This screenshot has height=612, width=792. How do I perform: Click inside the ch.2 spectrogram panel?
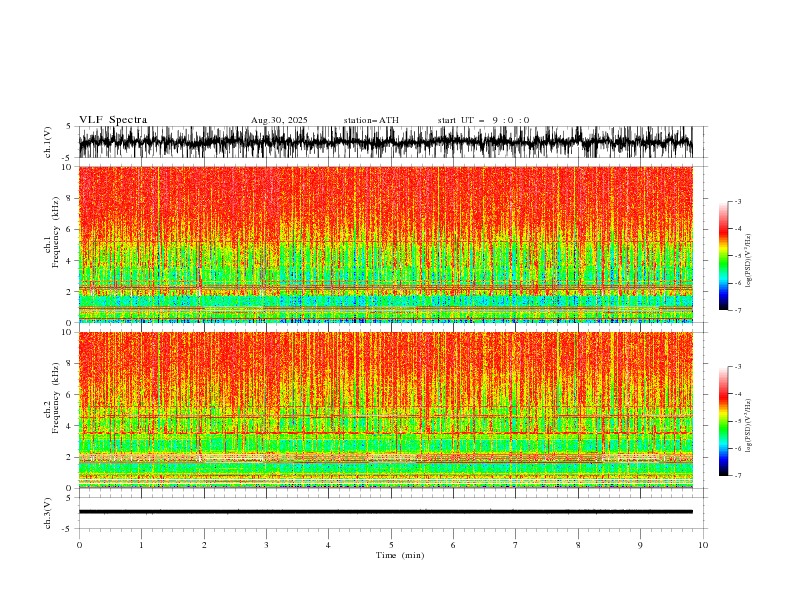[x=385, y=410]
